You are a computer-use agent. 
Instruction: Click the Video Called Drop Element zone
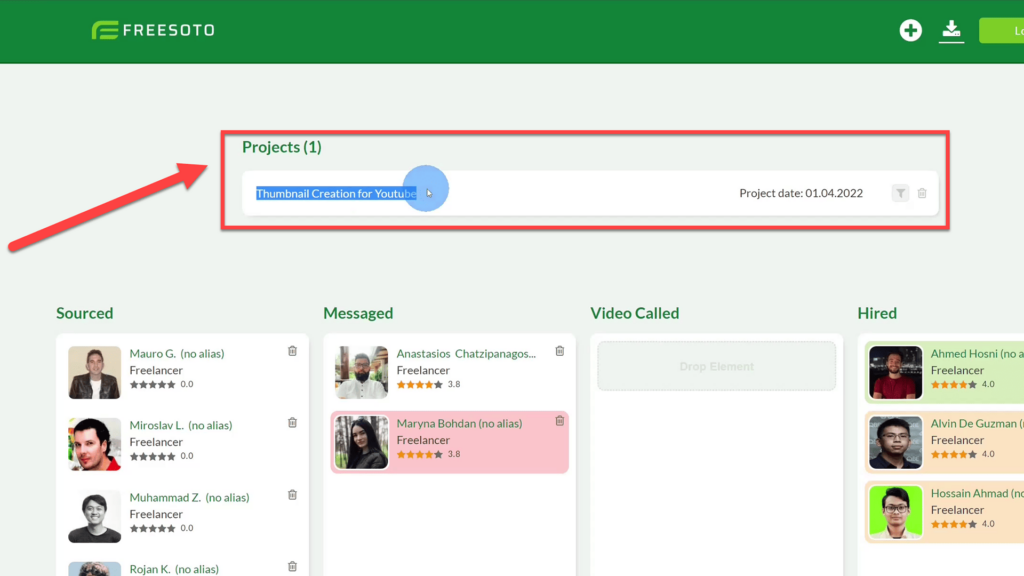[x=716, y=366]
